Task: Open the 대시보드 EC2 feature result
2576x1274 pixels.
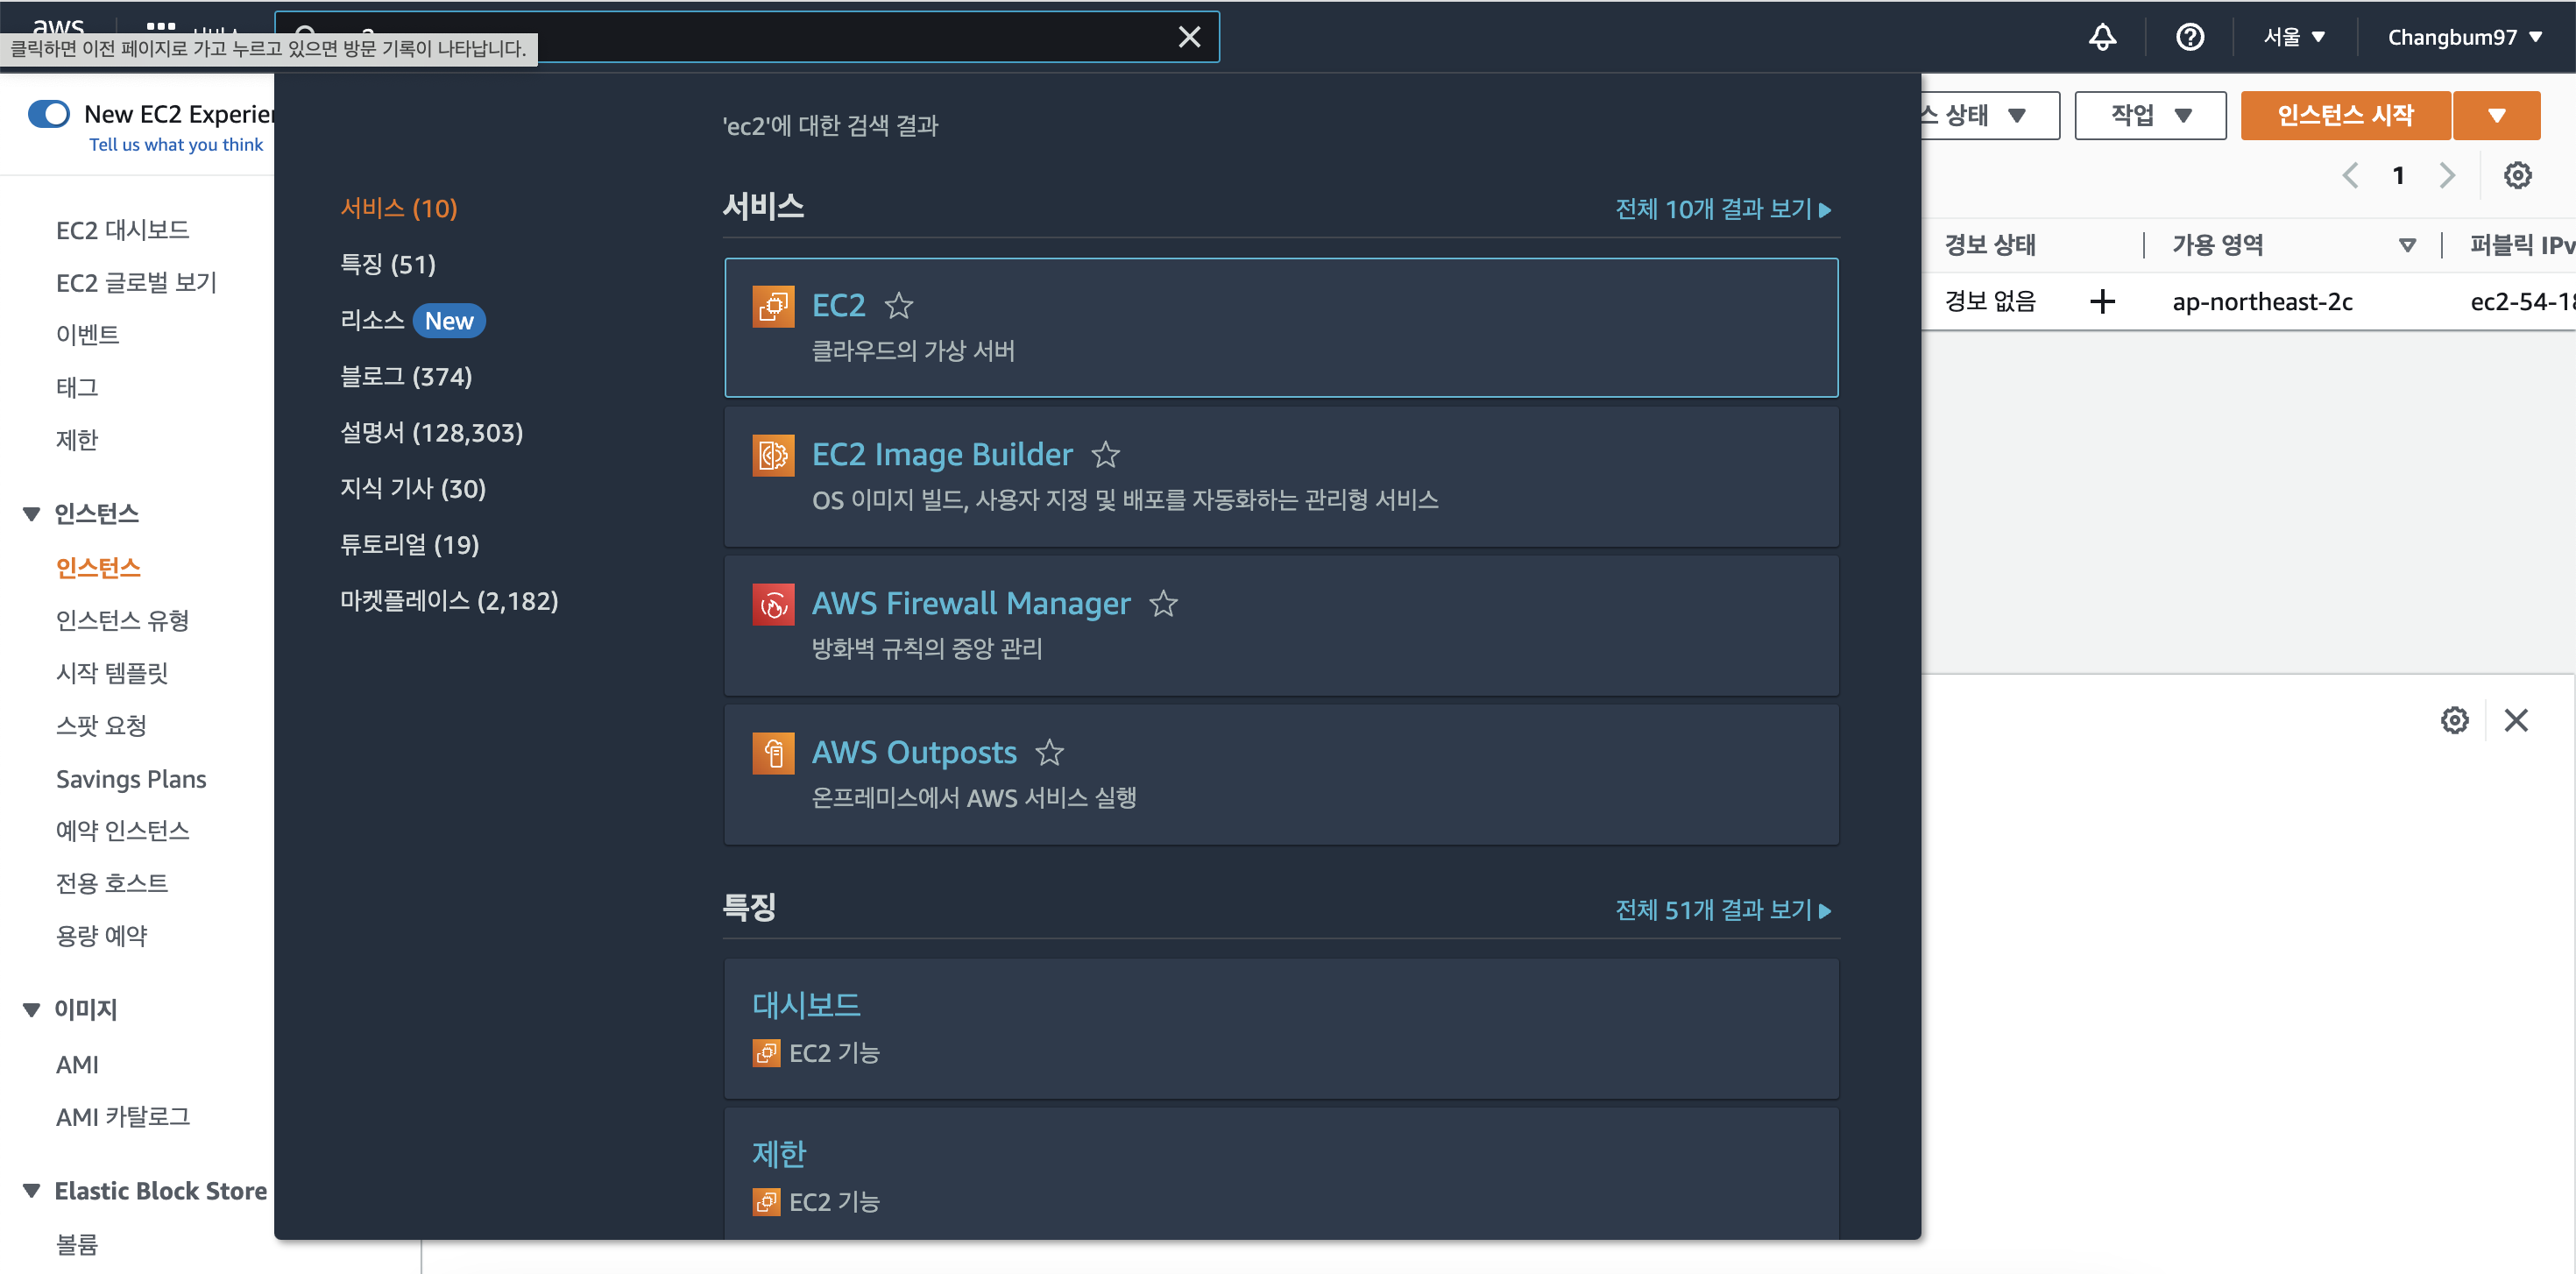Action: coord(806,1005)
